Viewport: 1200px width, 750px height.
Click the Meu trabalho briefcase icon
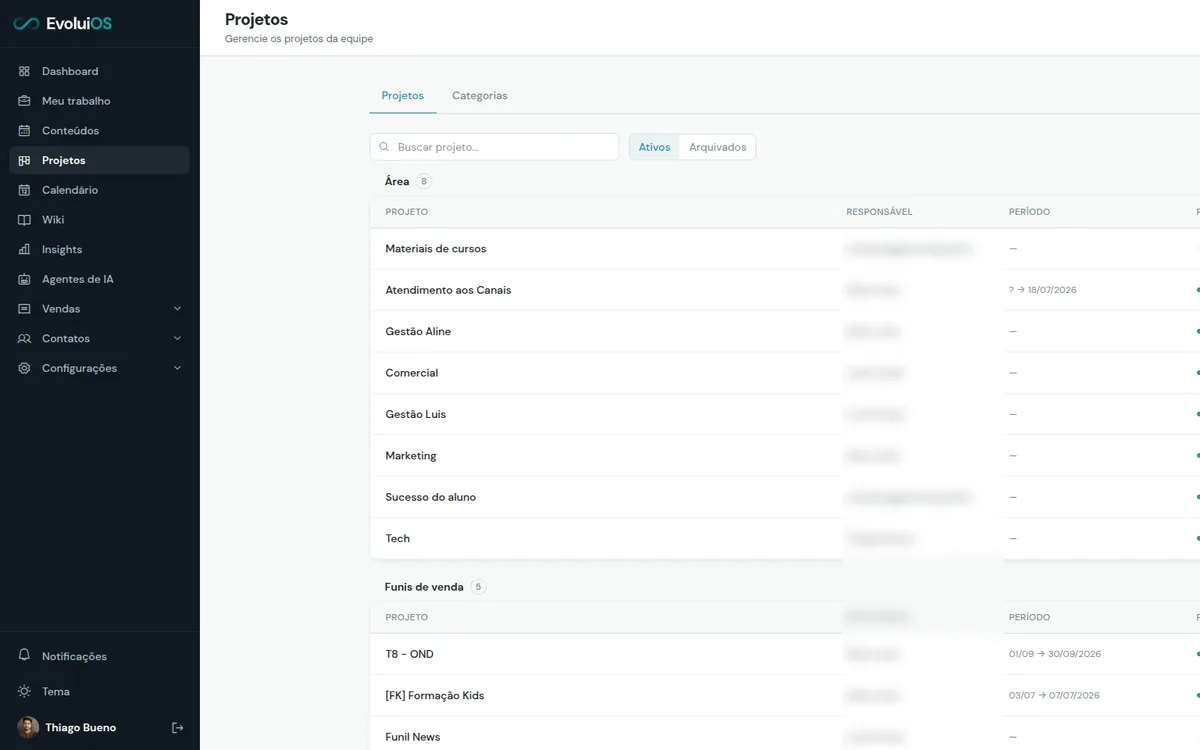point(24,101)
